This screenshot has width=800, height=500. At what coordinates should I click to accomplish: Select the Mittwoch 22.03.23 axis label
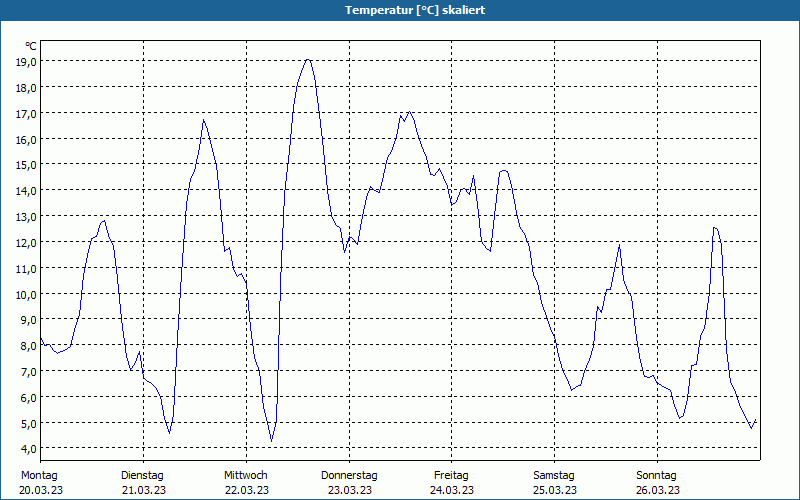246,483
